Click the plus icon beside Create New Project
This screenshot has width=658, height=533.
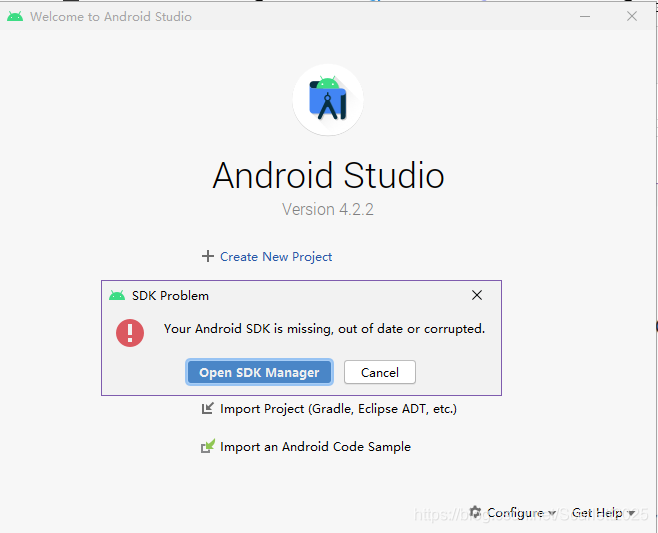[x=208, y=256]
